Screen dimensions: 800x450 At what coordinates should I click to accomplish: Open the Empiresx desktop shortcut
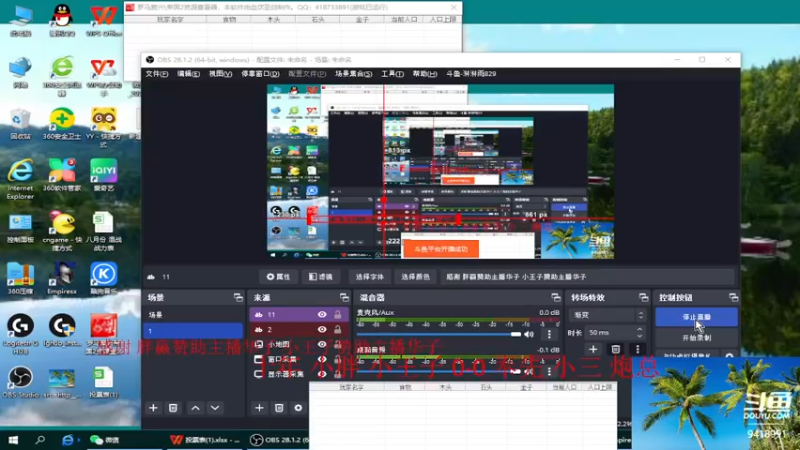(x=62, y=279)
